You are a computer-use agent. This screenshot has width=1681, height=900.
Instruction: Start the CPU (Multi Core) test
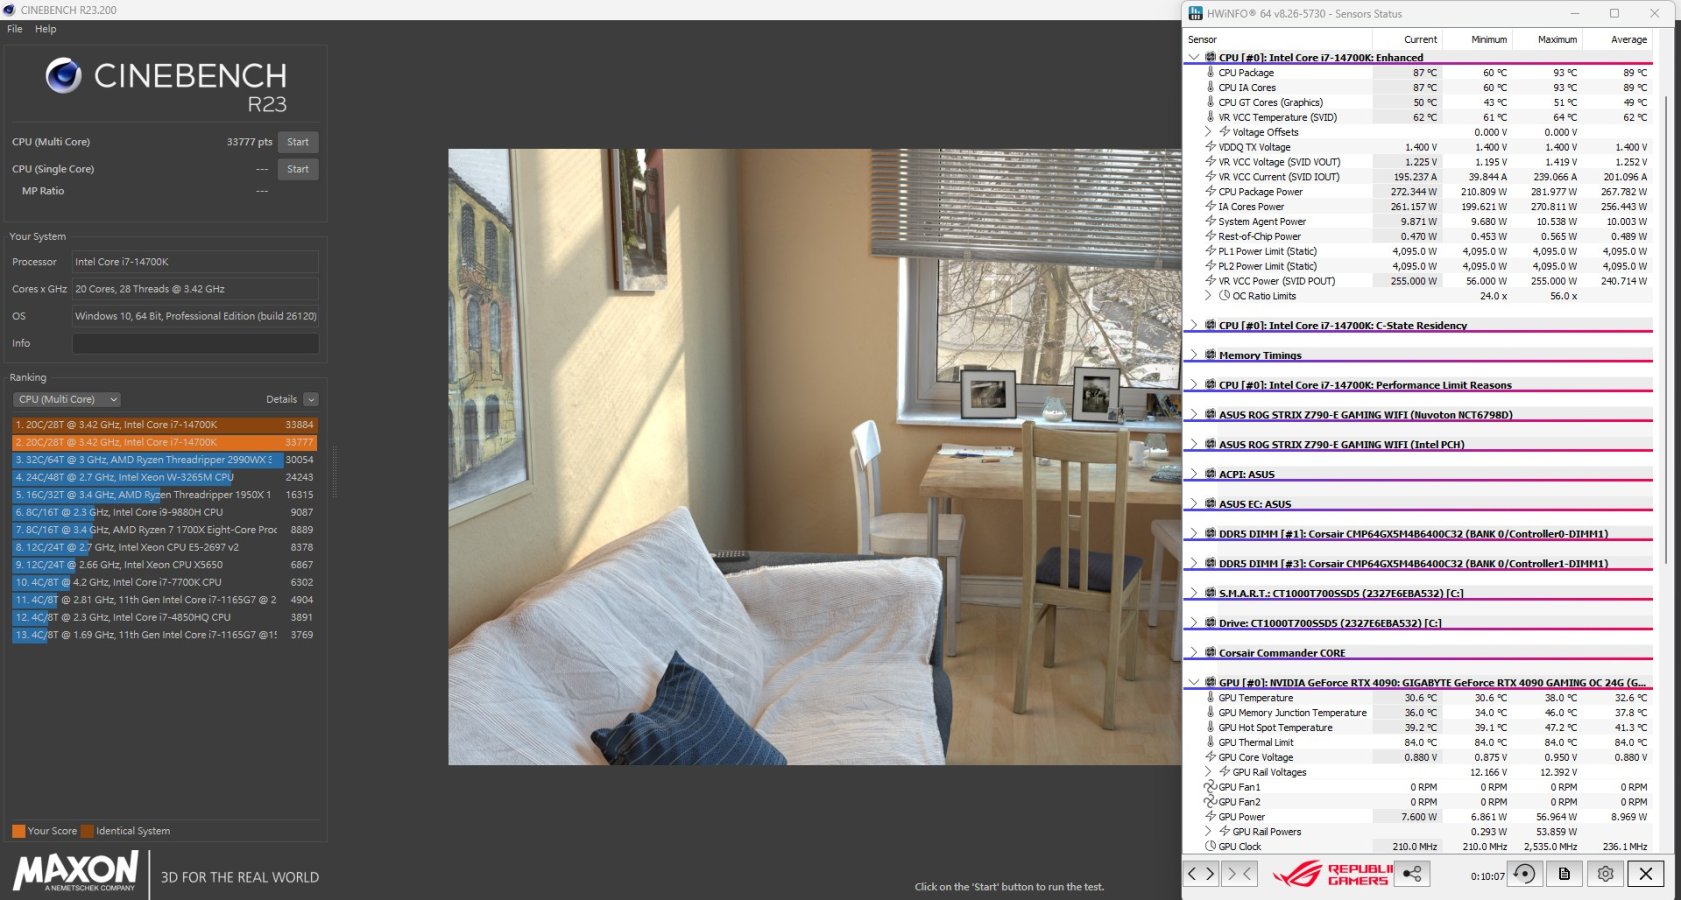click(x=297, y=142)
